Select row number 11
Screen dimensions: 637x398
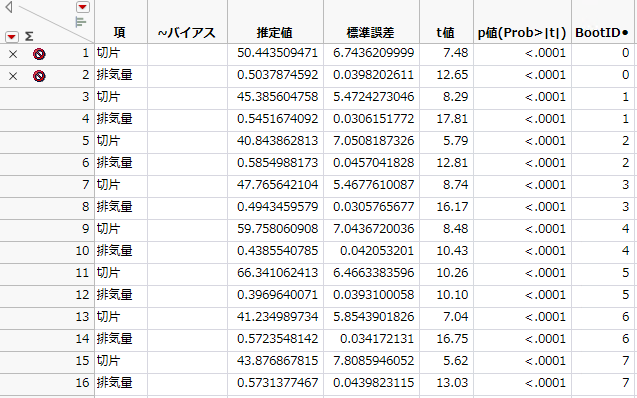pyautogui.click(x=82, y=273)
